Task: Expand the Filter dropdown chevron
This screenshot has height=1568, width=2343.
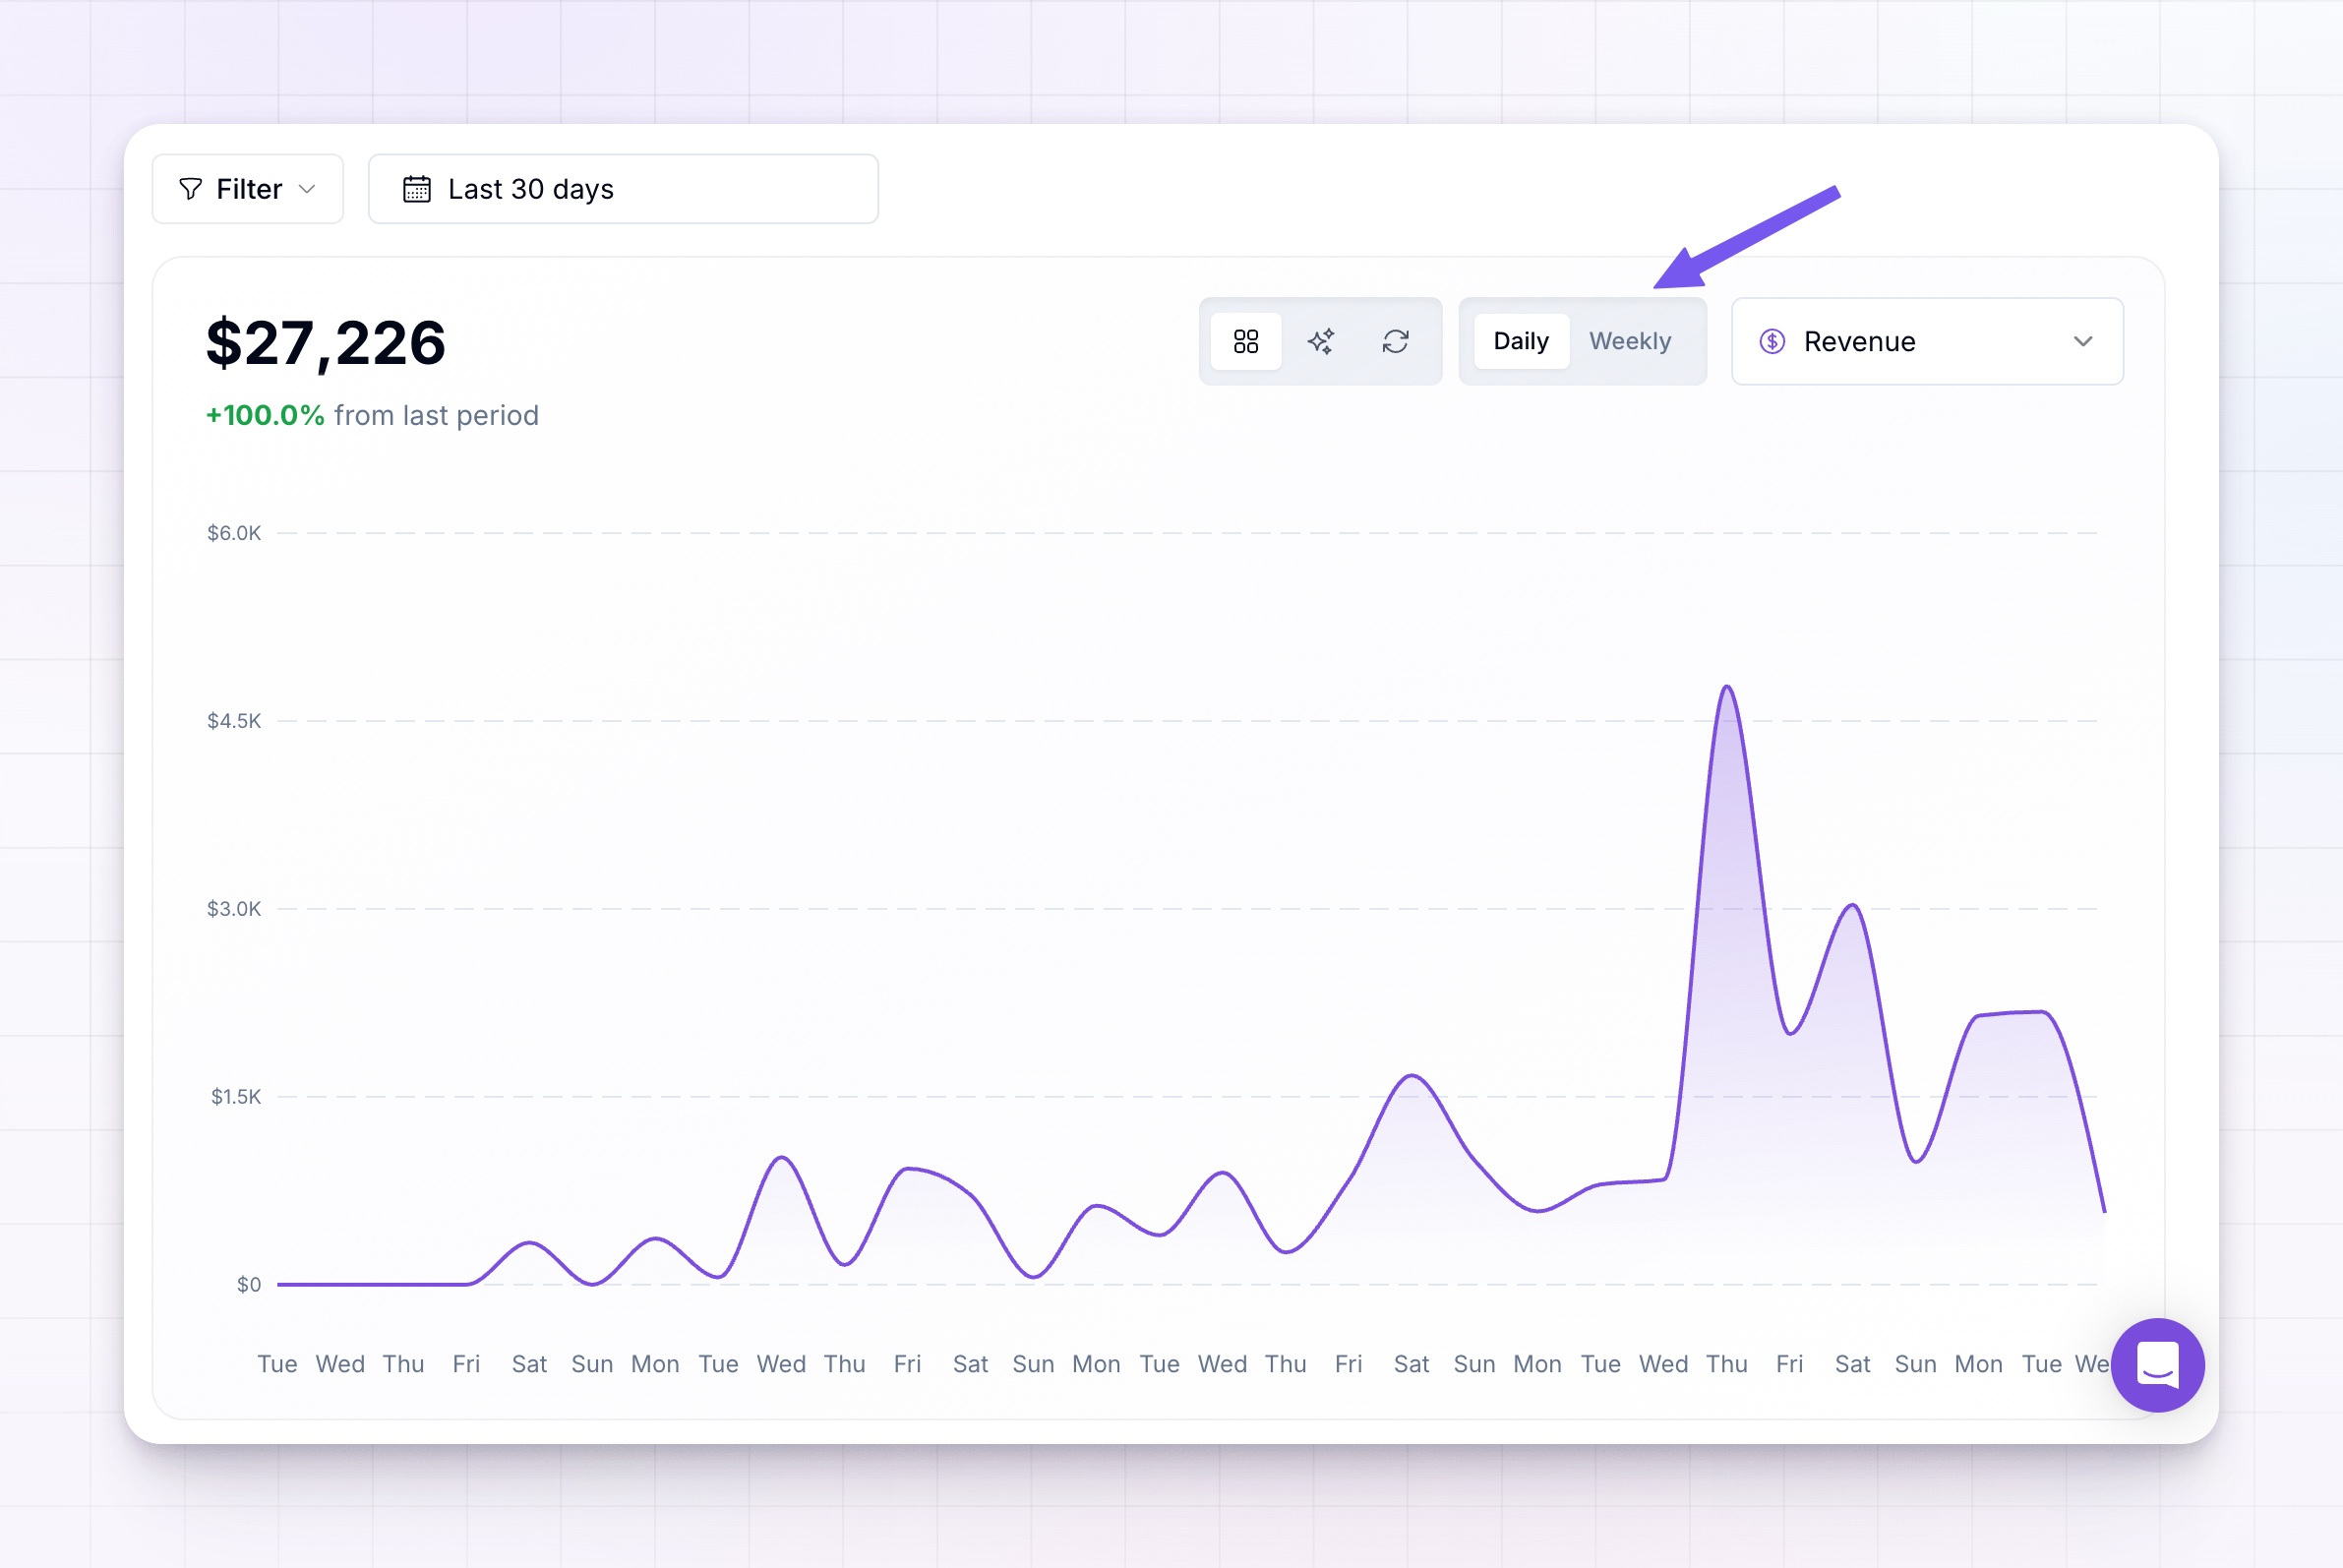Action: click(307, 189)
